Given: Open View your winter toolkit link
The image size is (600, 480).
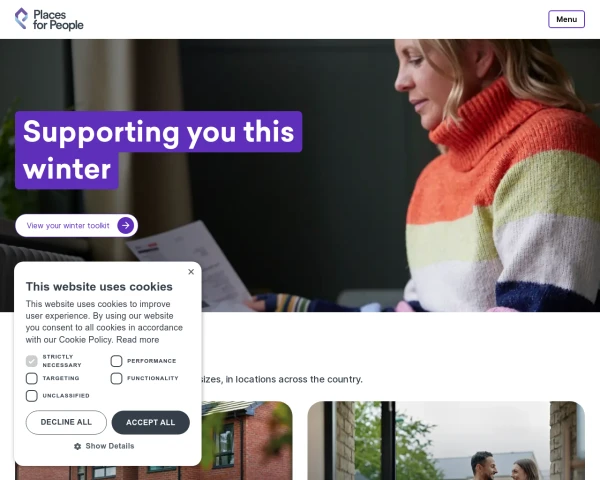Looking at the screenshot, I should 77,225.
